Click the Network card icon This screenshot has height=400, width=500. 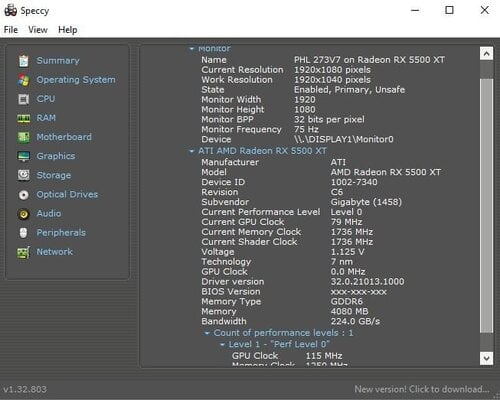click(x=23, y=252)
